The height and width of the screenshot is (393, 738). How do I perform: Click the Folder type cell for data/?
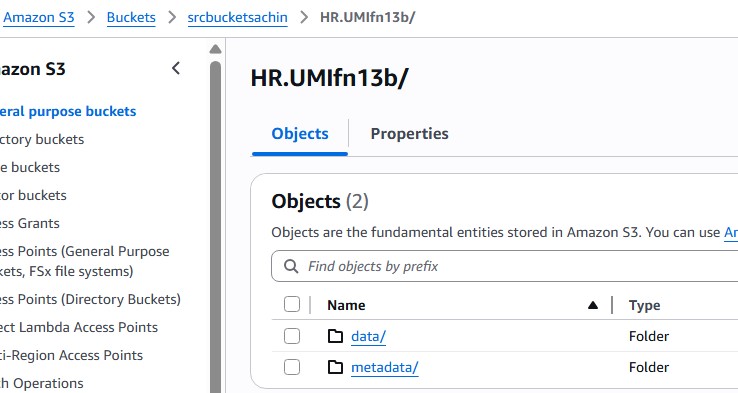(x=649, y=336)
